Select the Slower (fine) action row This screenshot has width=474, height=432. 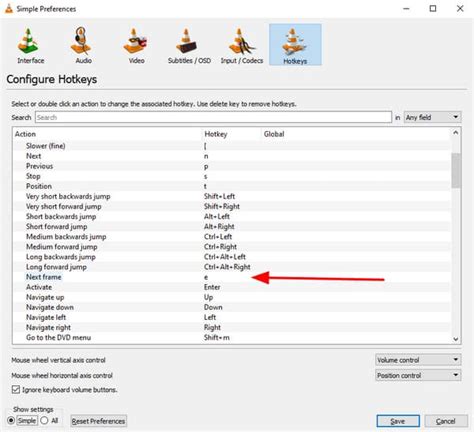(232, 146)
